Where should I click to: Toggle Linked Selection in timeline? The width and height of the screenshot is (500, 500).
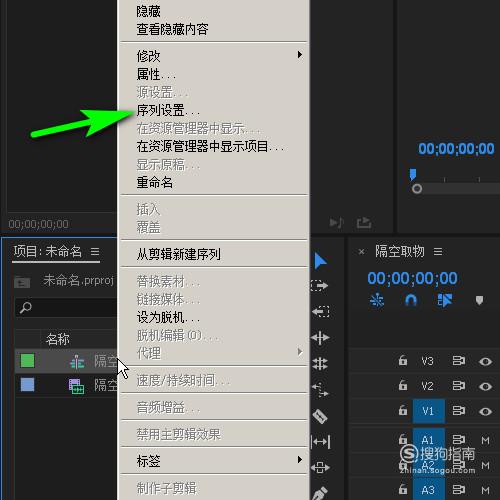click(x=445, y=300)
